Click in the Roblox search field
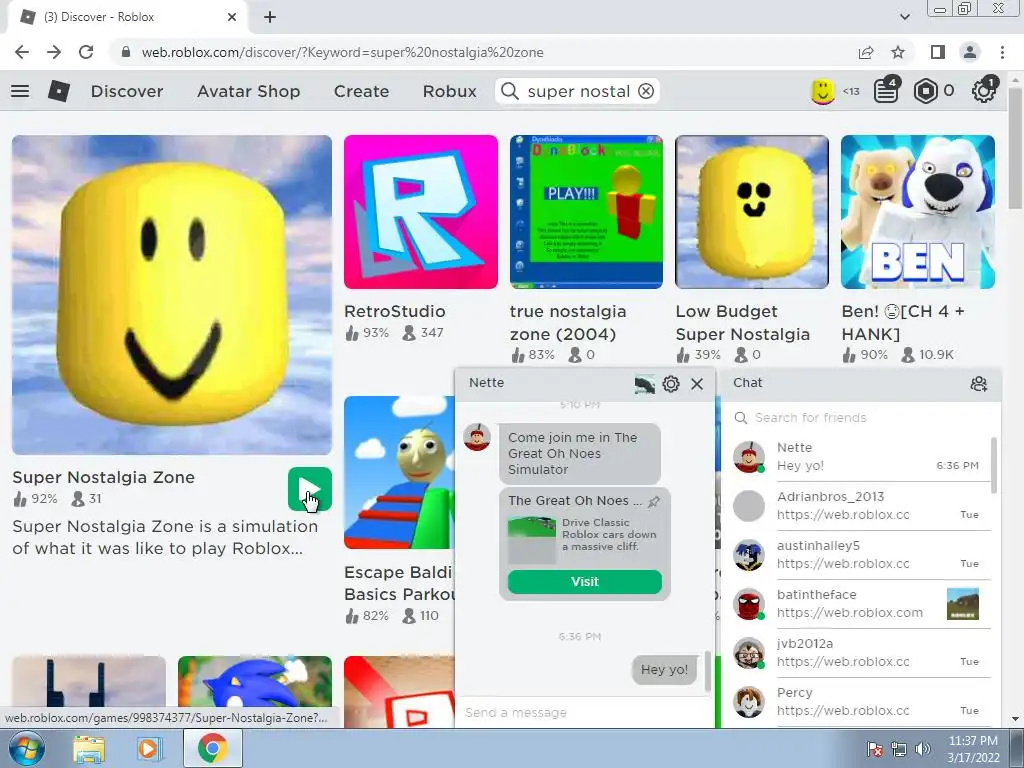The width and height of the screenshot is (1024, 768). [x=577, y=91]
